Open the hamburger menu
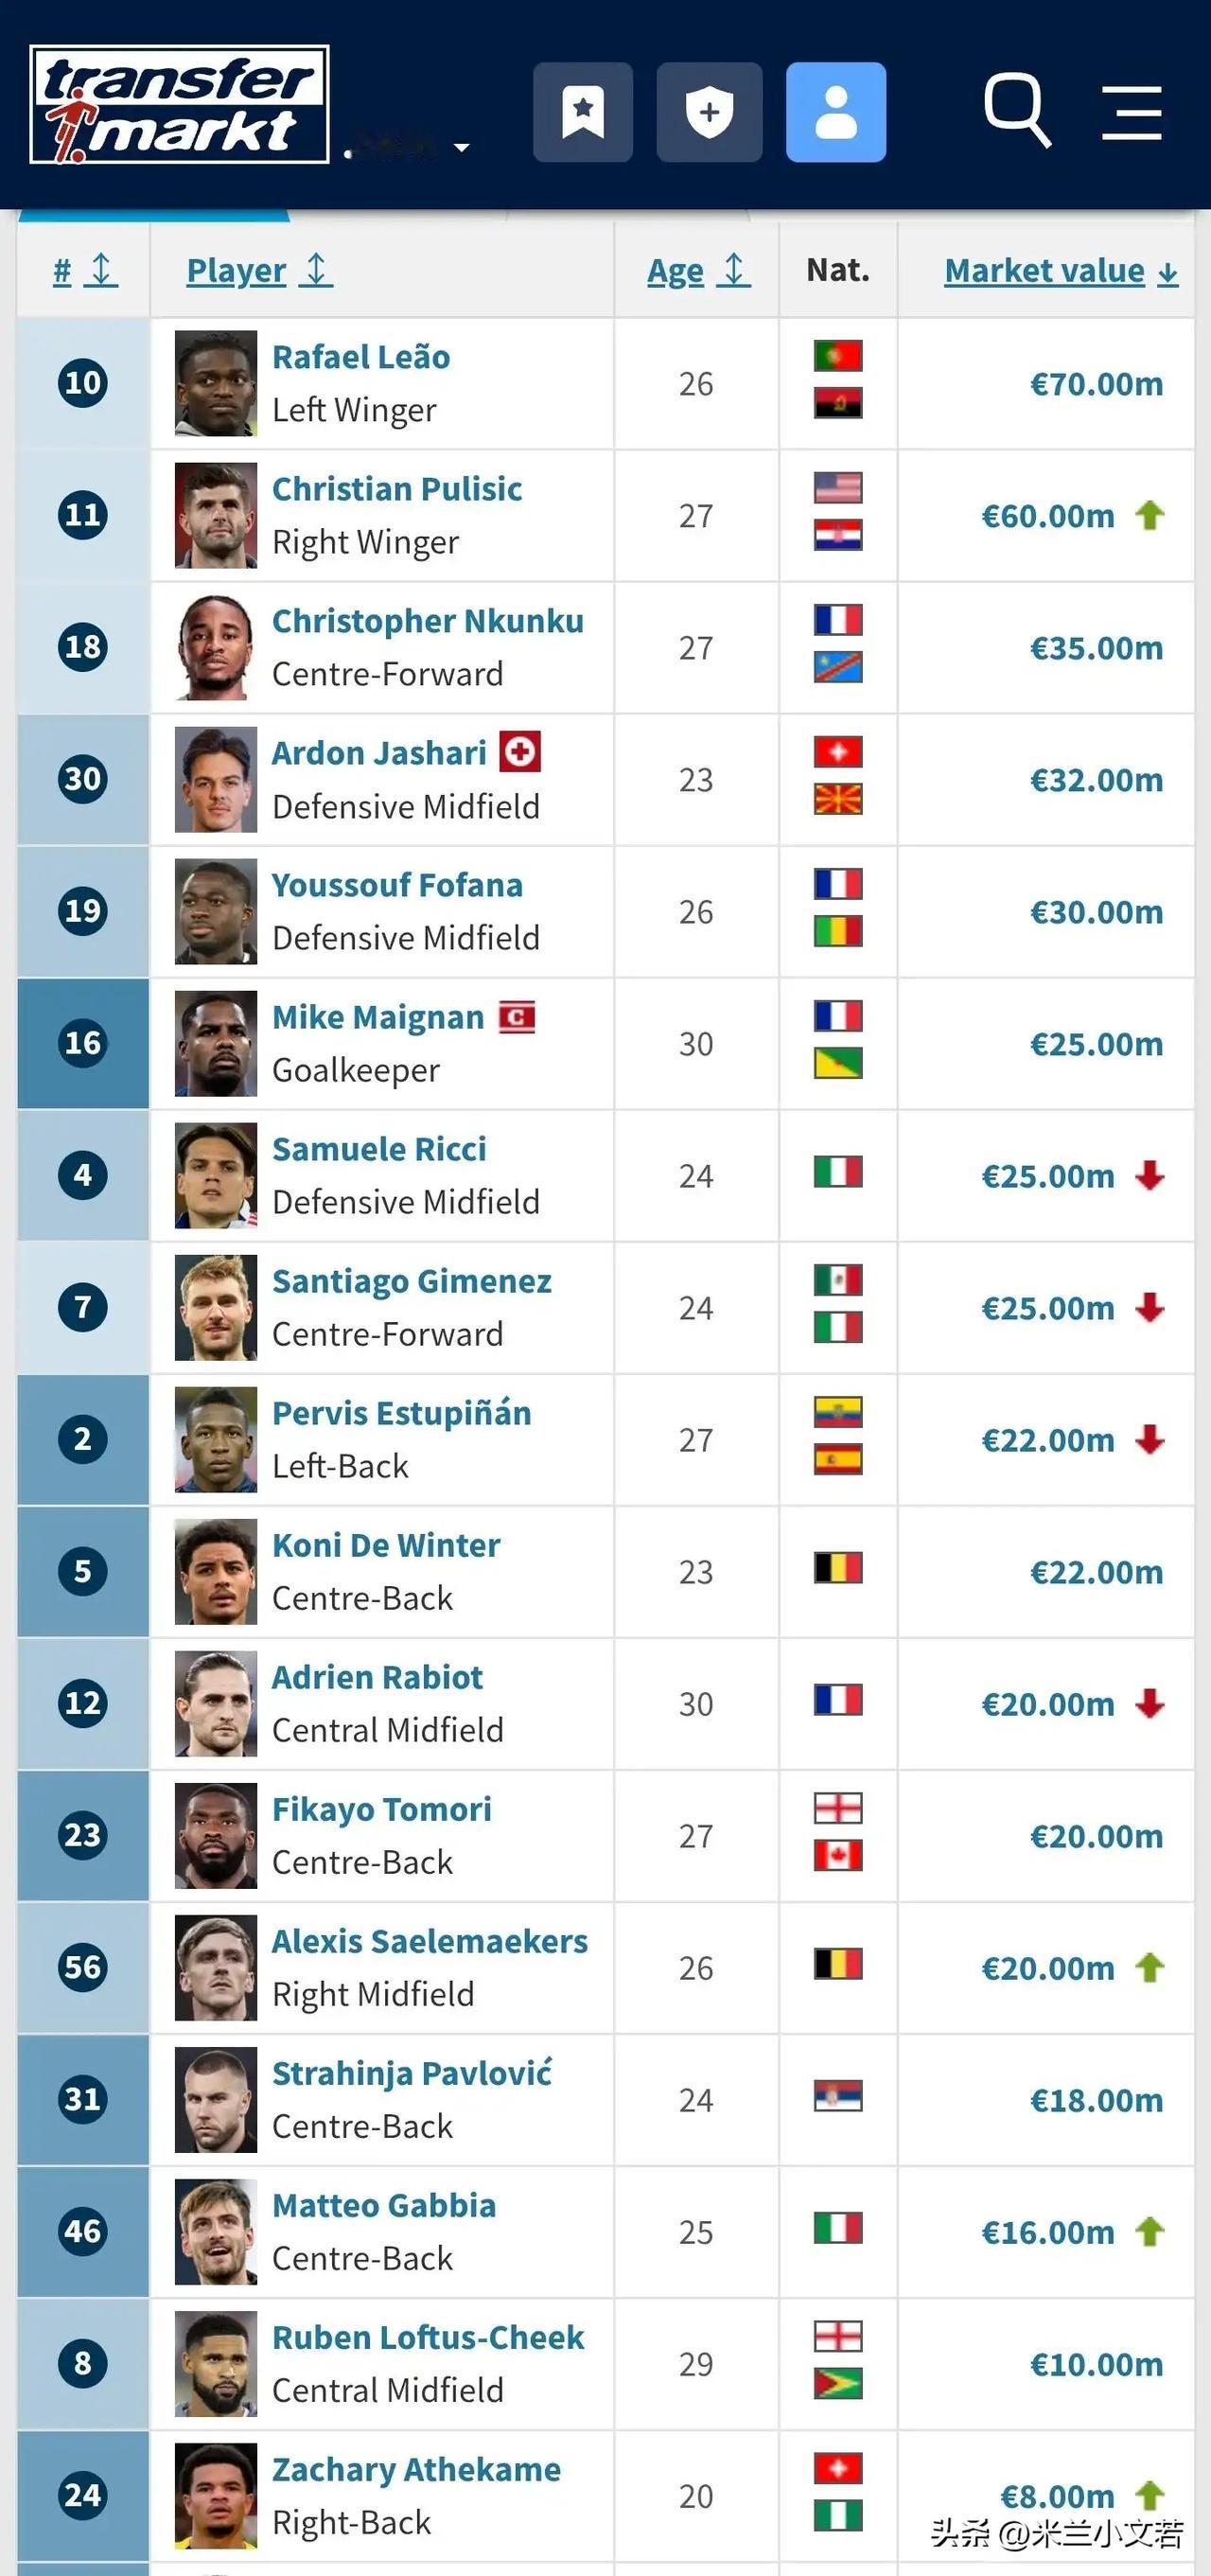This screenshot has height=2576, width=1211. coord(1131,112)
